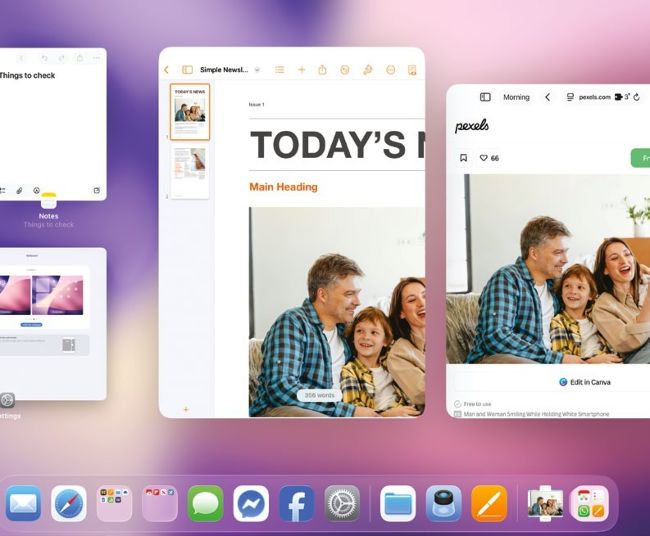Select the TODAY'S NEWS headline text
This screenshot has height=536, width=650.
pos(337,144)
